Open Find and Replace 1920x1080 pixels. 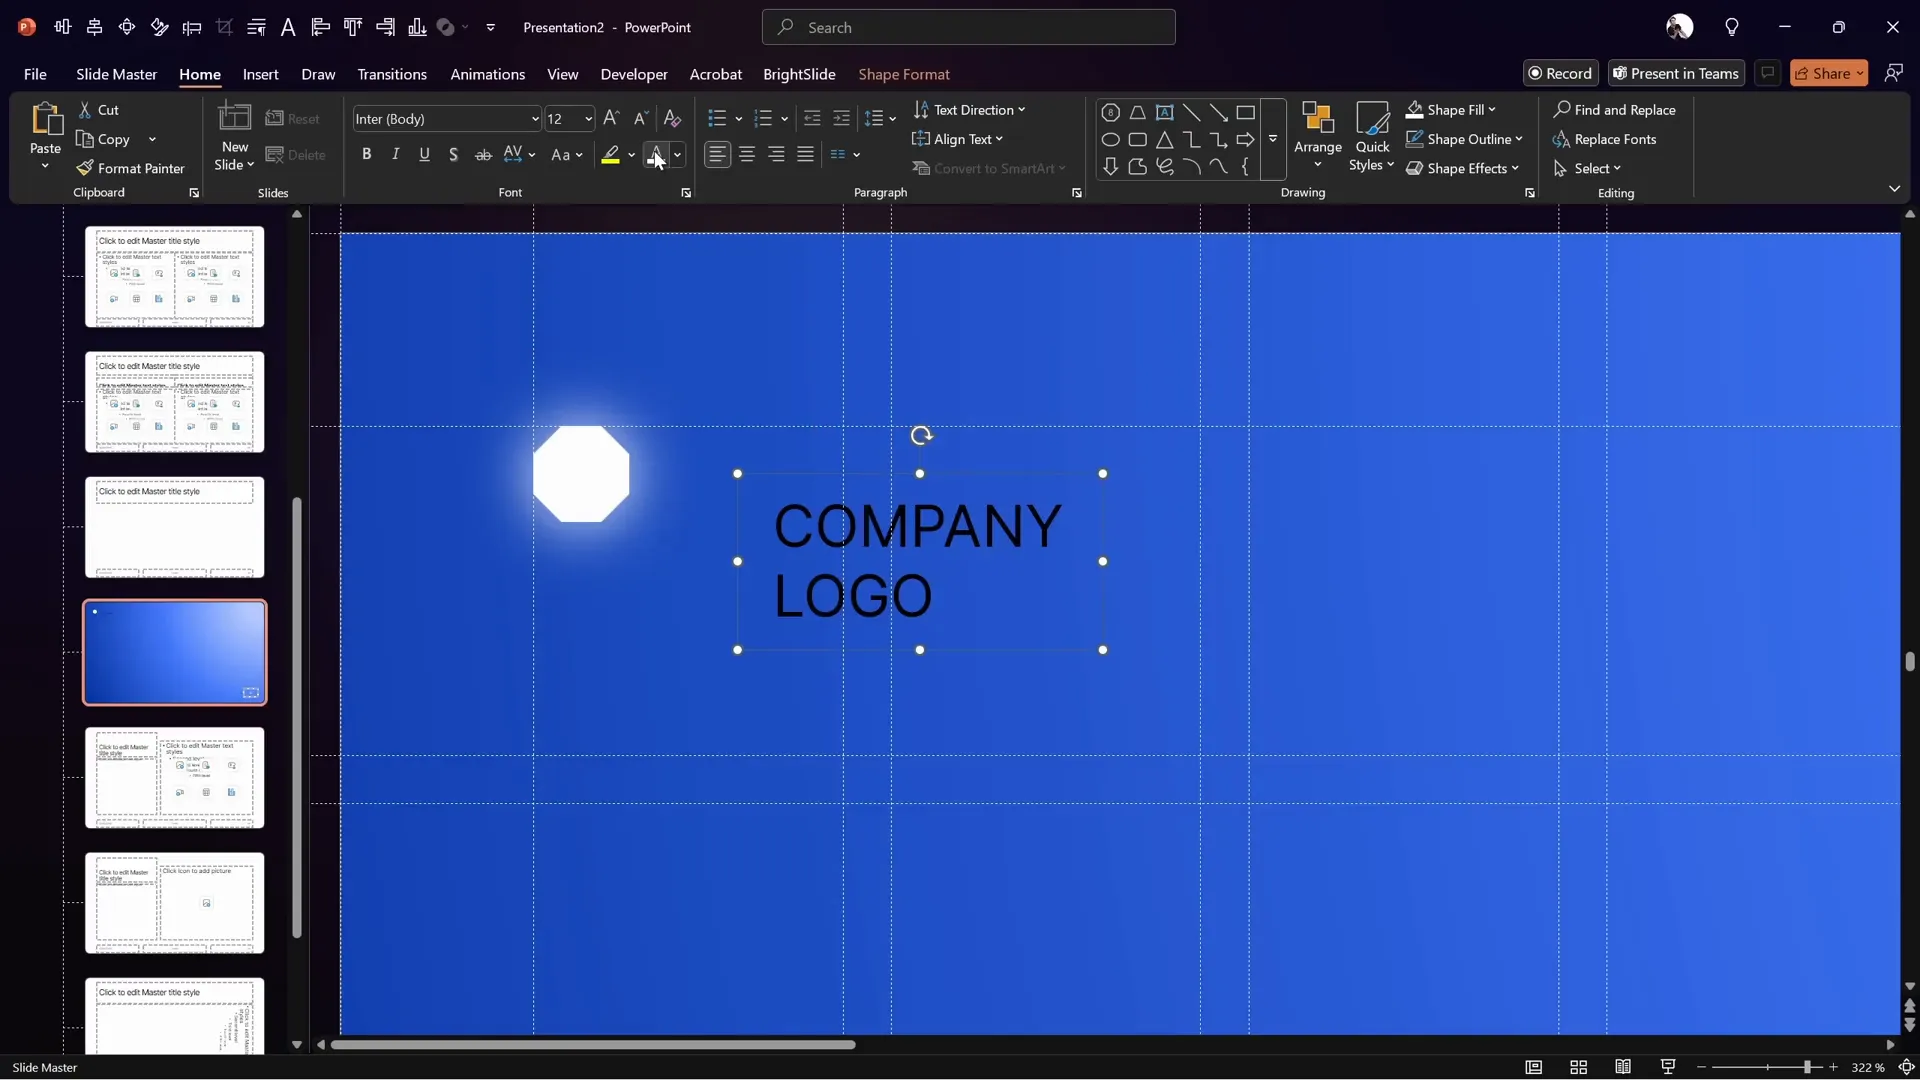(x=1616, y=110)
